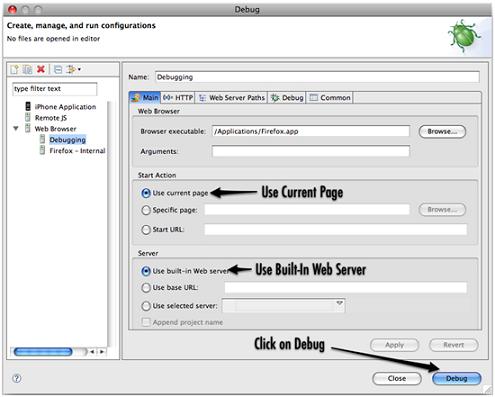Click the help question mark icon
The image size is (495, 397).
click(x=17, y=378)
